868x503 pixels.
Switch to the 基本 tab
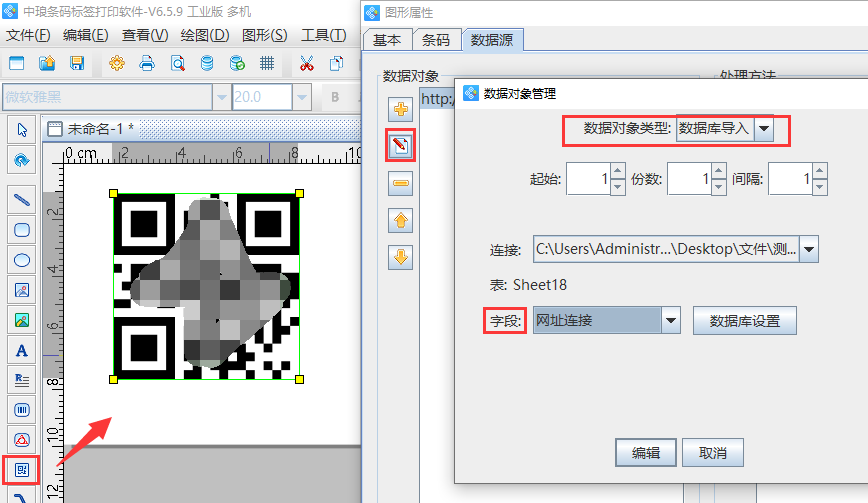click(387, 40)
